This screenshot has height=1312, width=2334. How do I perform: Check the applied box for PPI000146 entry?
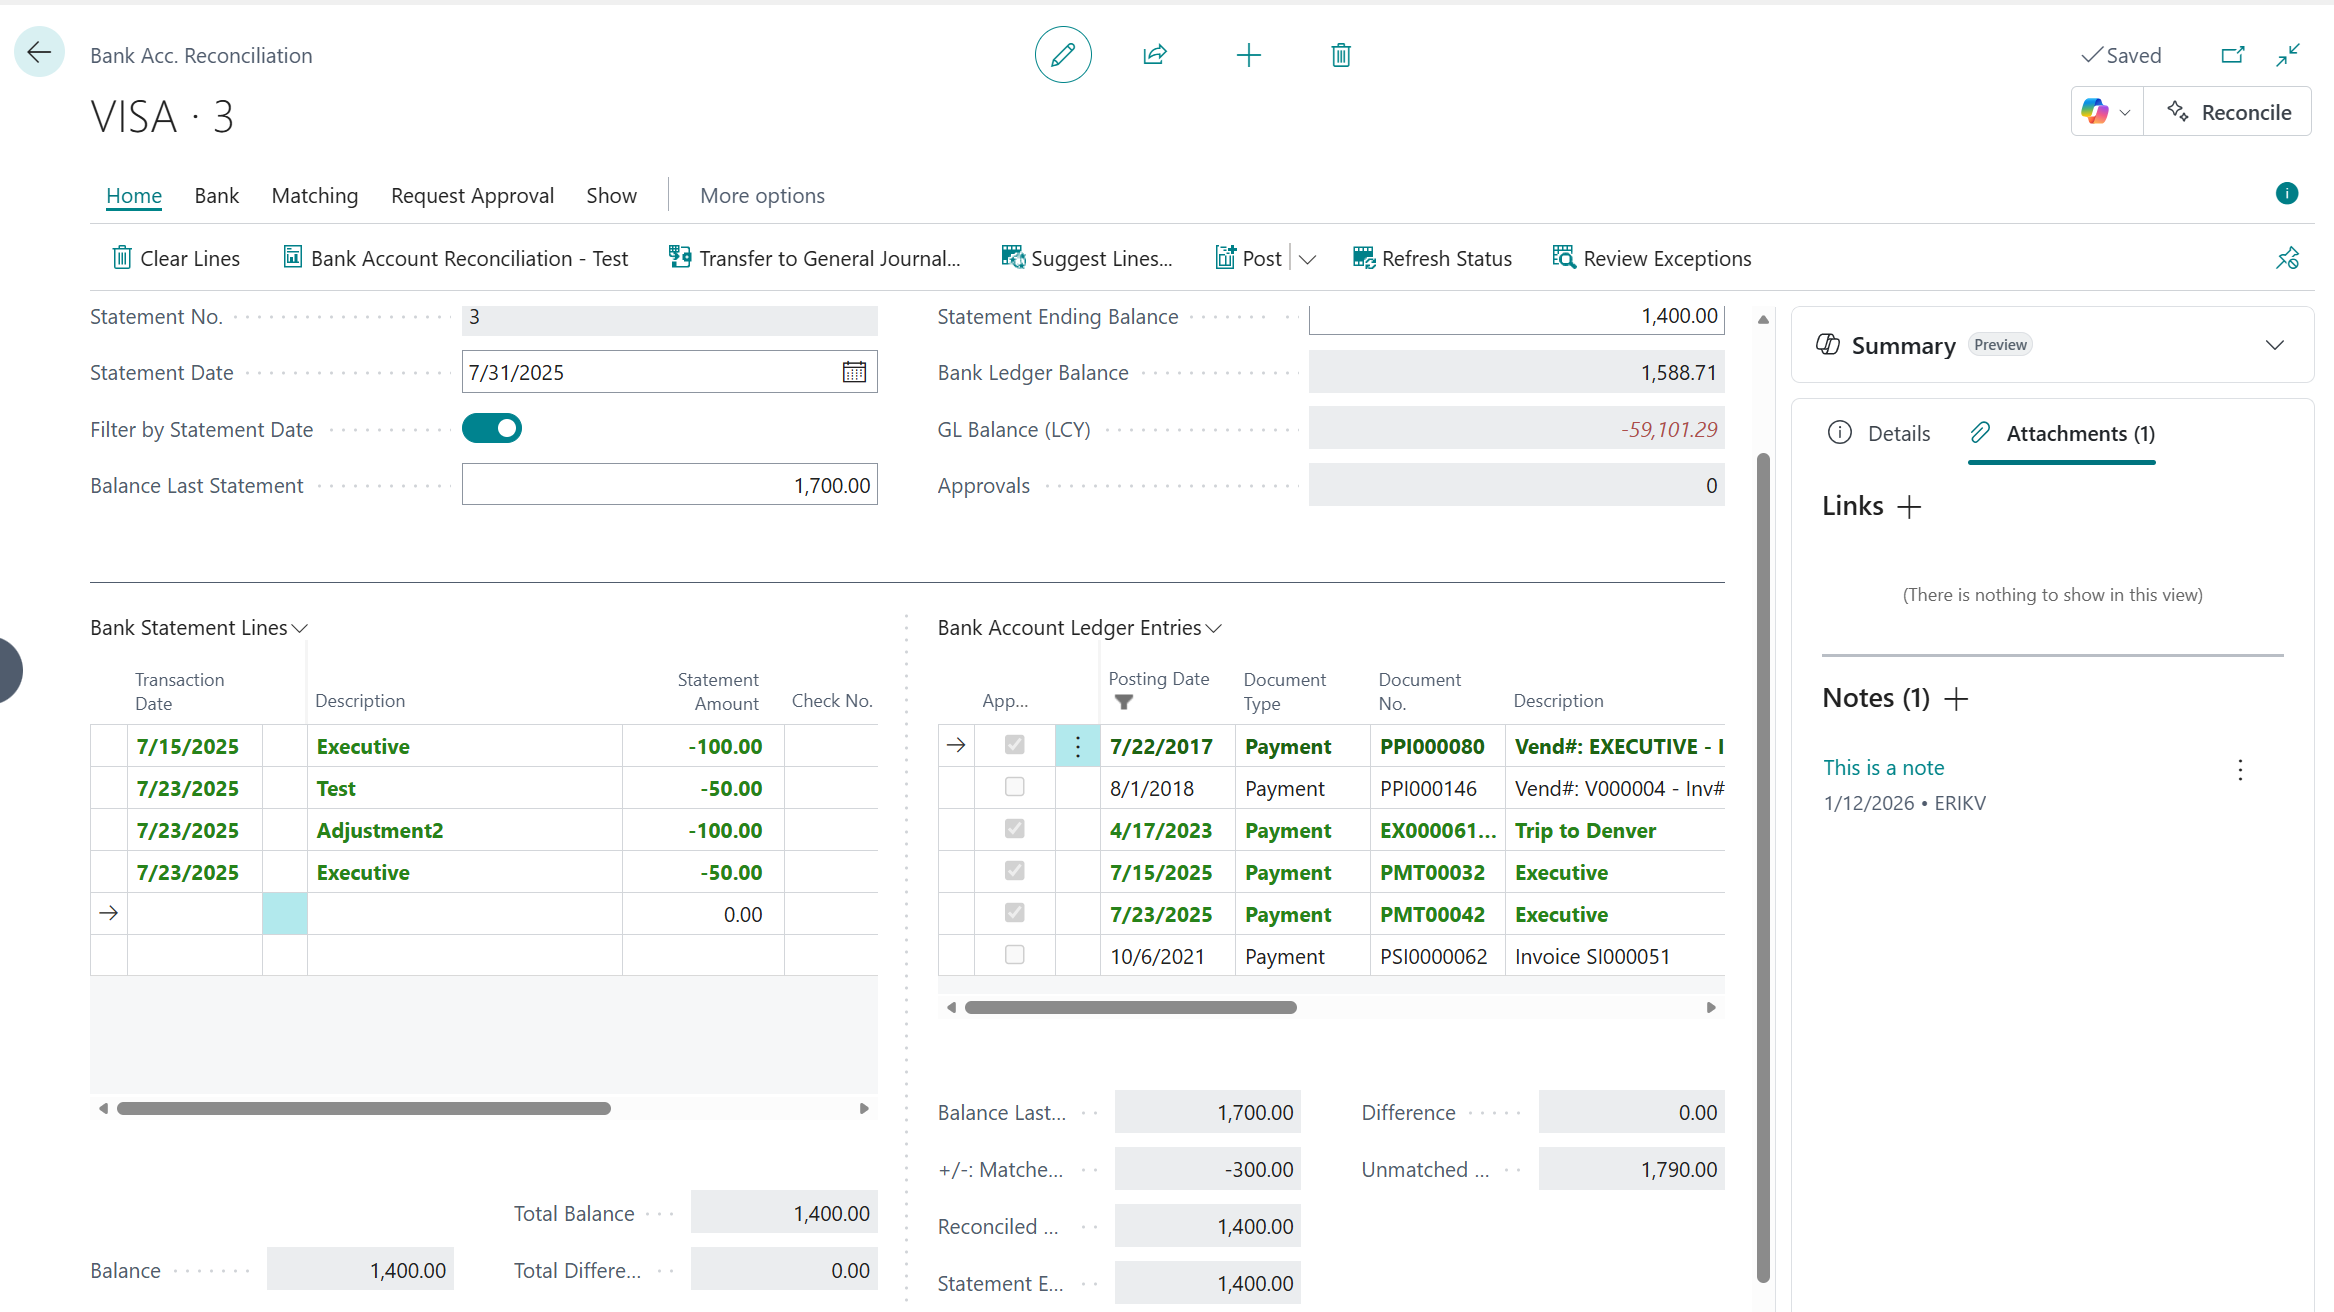(1014, 787)
